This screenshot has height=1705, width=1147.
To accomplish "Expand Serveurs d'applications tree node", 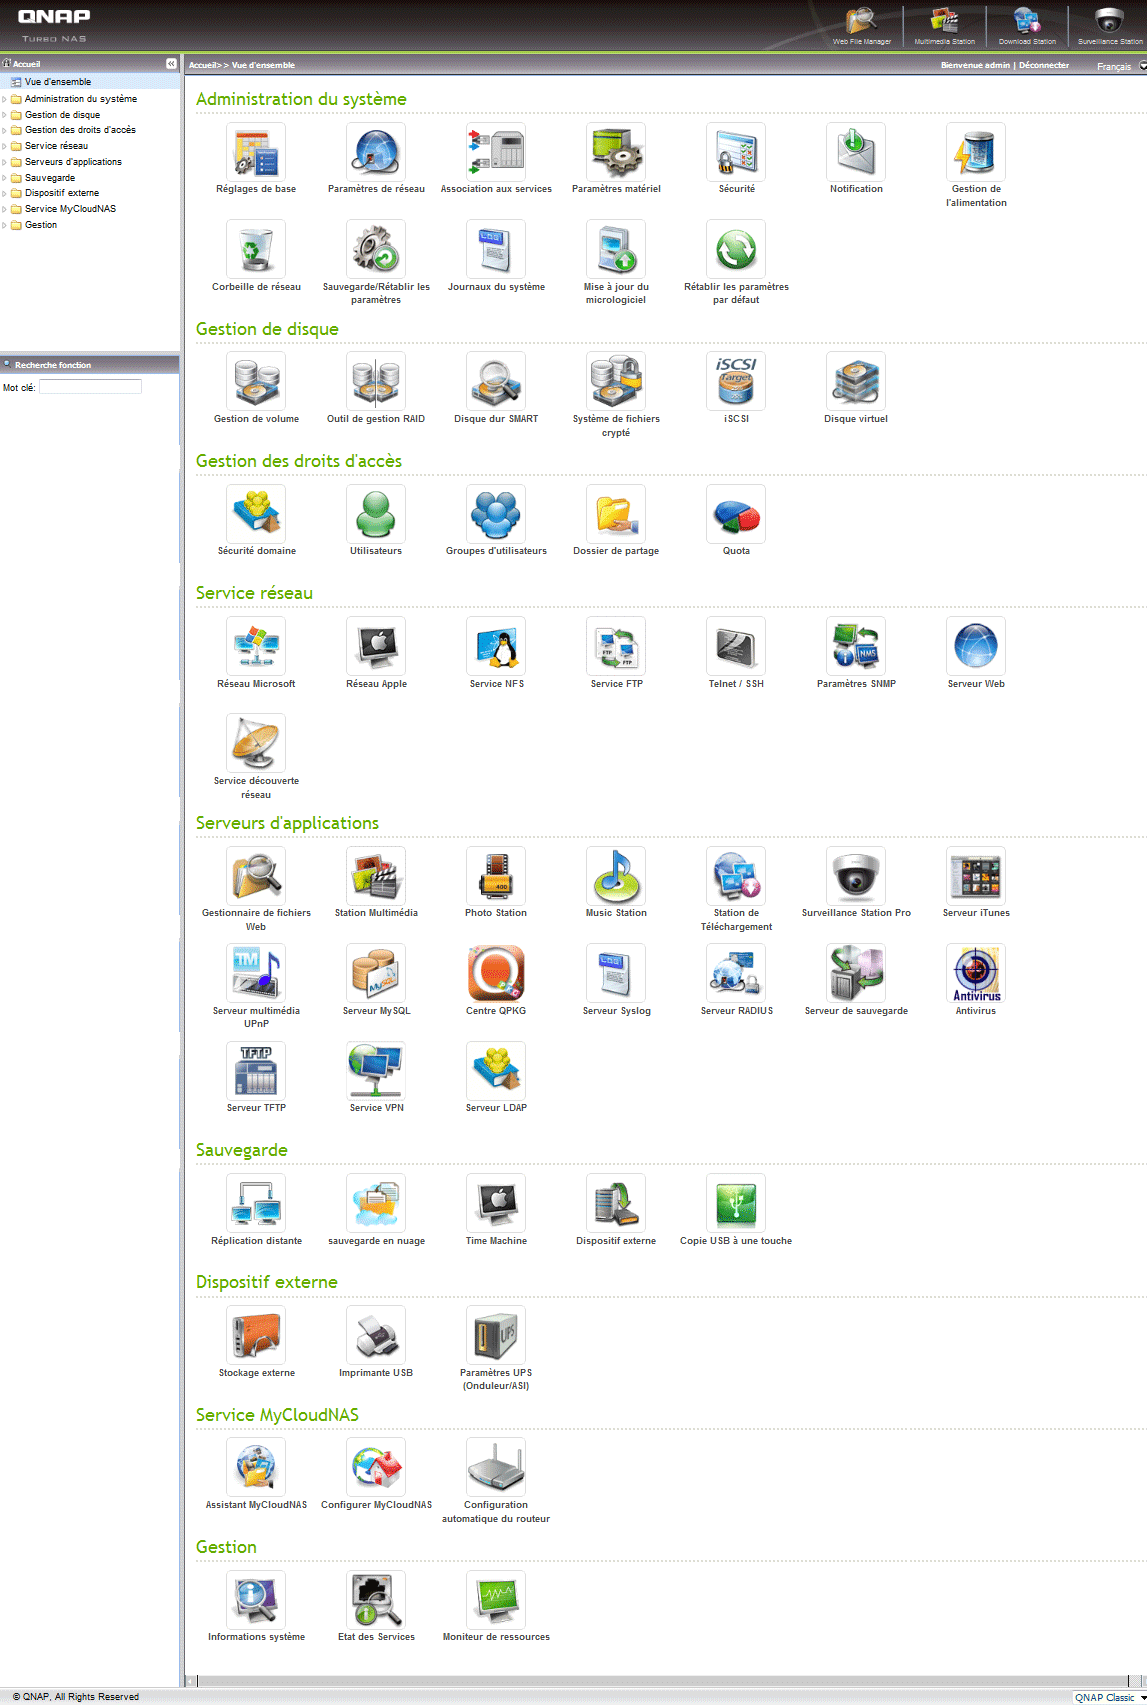I will pos(5,162).
